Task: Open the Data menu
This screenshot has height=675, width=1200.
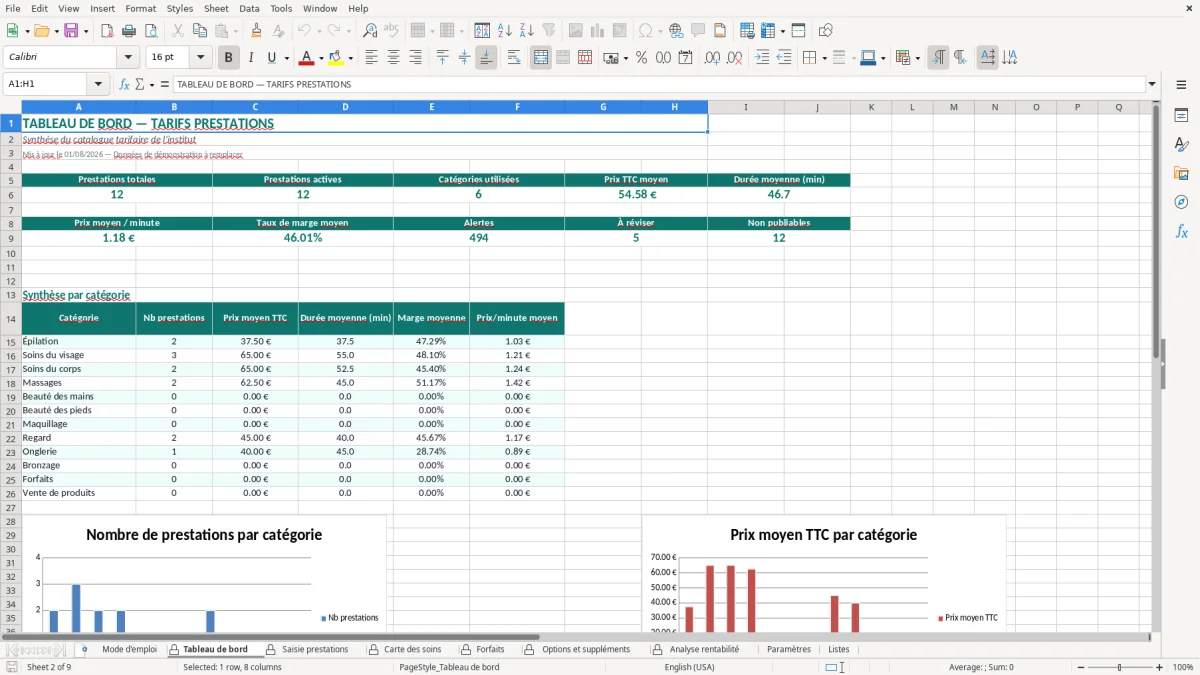Action: pos(250,8)
